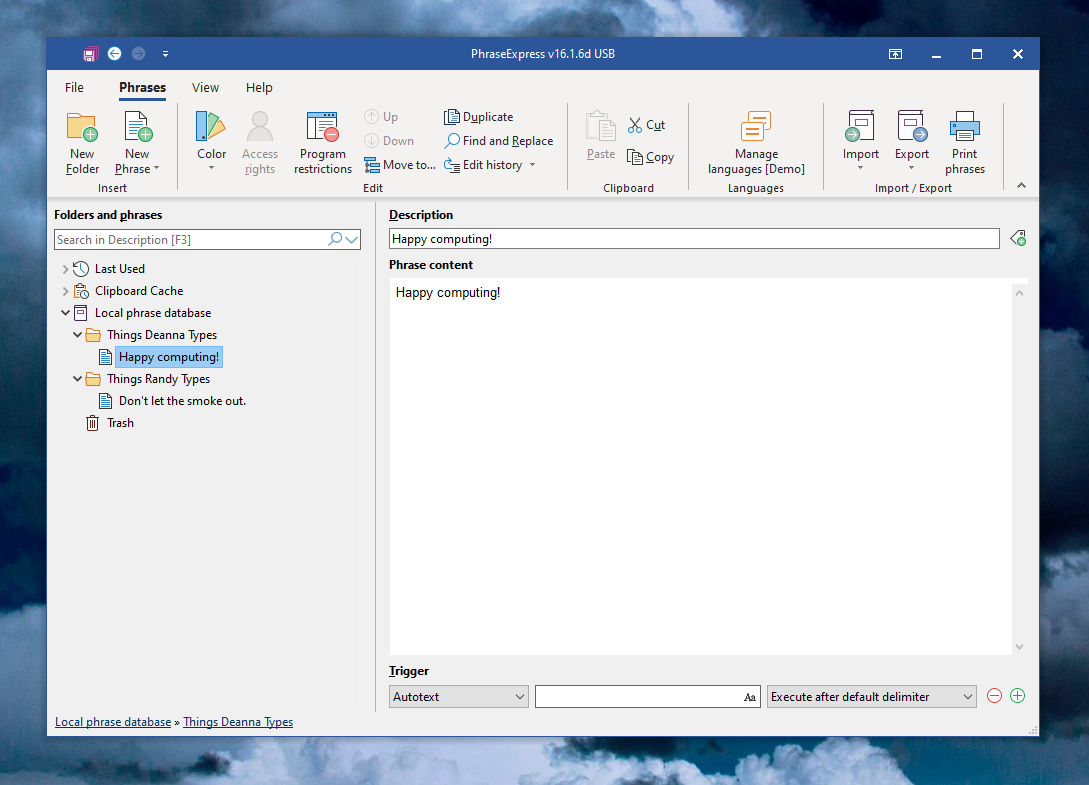Select Clipboard Cache in the tree
This screenshot has height=785, width=1089.
[x=139, y=291]
